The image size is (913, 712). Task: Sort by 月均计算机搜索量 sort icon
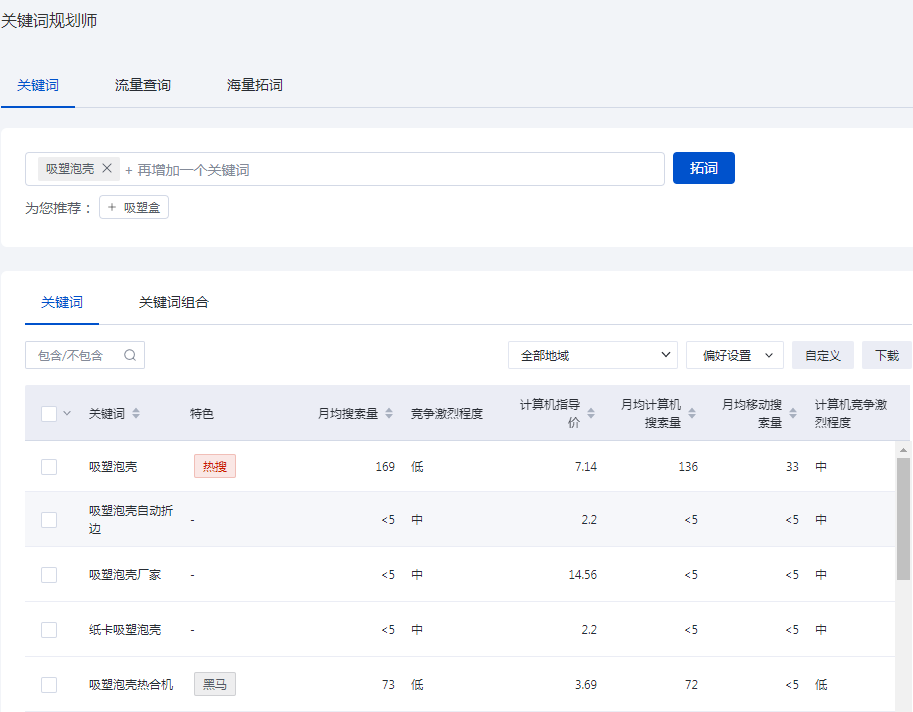tap(692, 413)
